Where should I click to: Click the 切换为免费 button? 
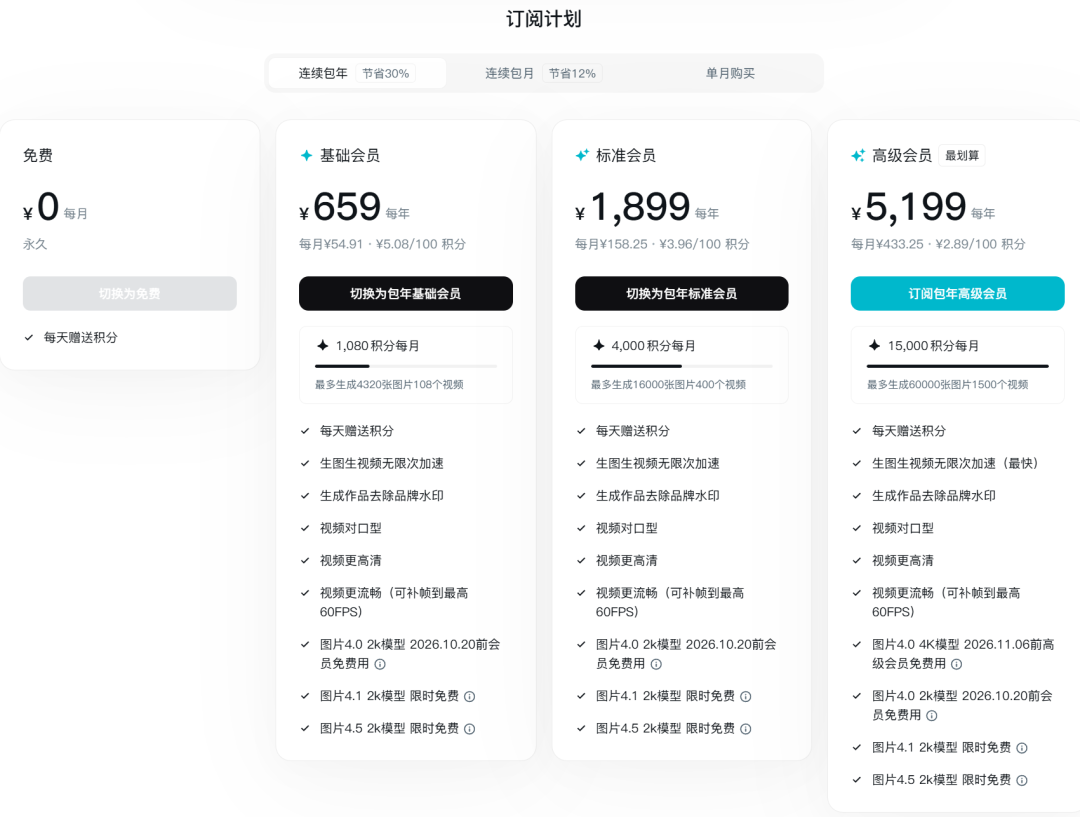pyautogui.click(x=129, y=294)
